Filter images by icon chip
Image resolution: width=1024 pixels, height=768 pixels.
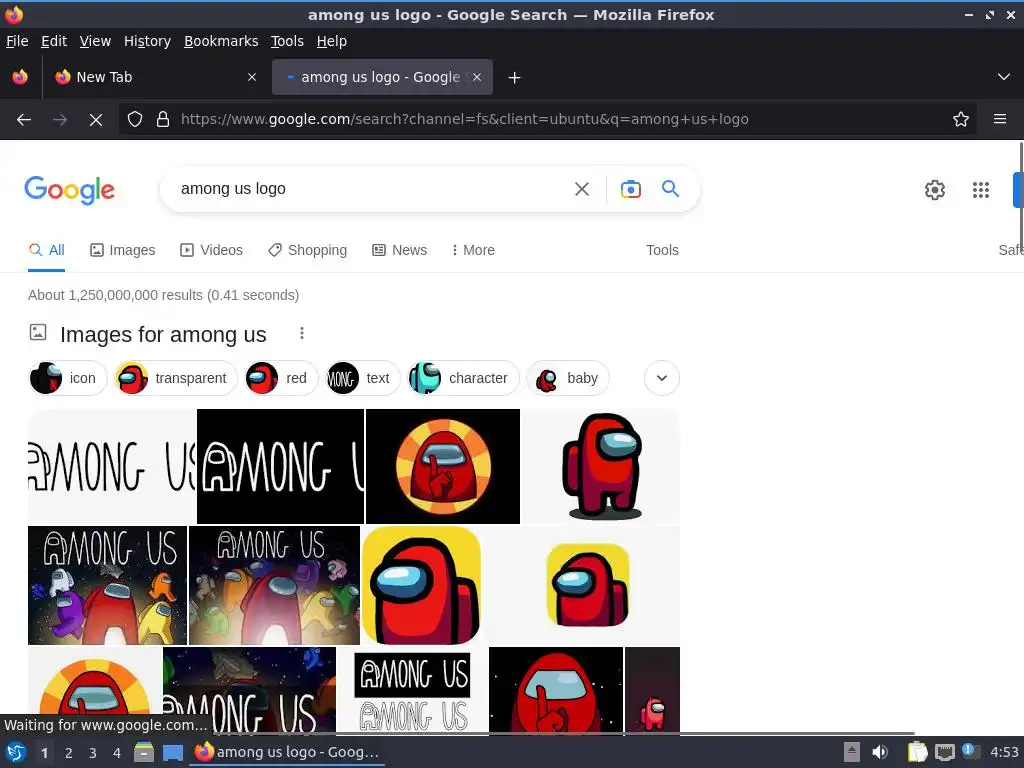pos(67,378)
